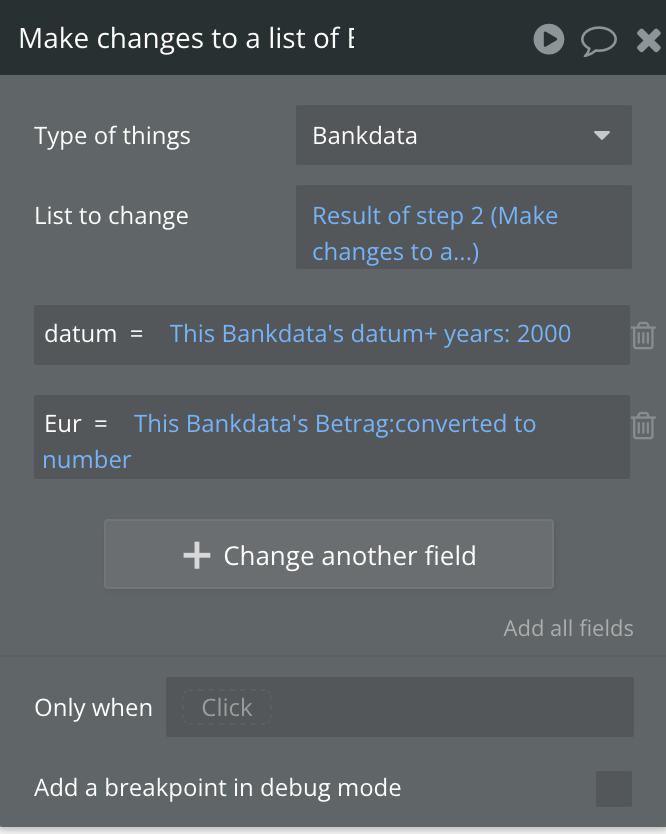Delete the datum field change via trash icon
This screenshot has height=834, width=666.
click(x=644, y=336)
